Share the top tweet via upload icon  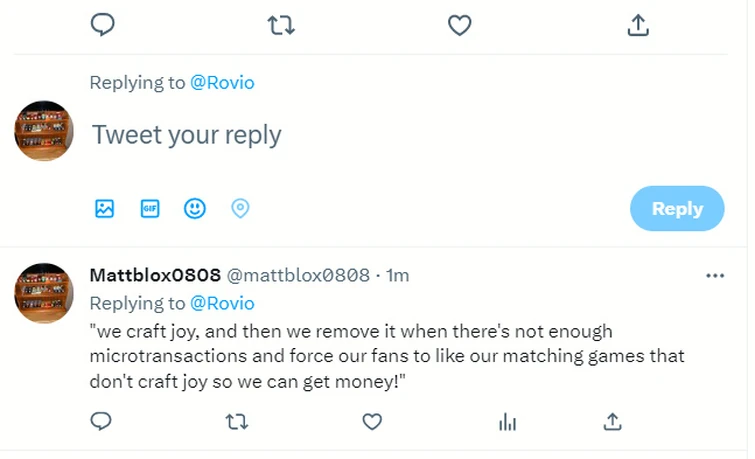click(638, 25)
